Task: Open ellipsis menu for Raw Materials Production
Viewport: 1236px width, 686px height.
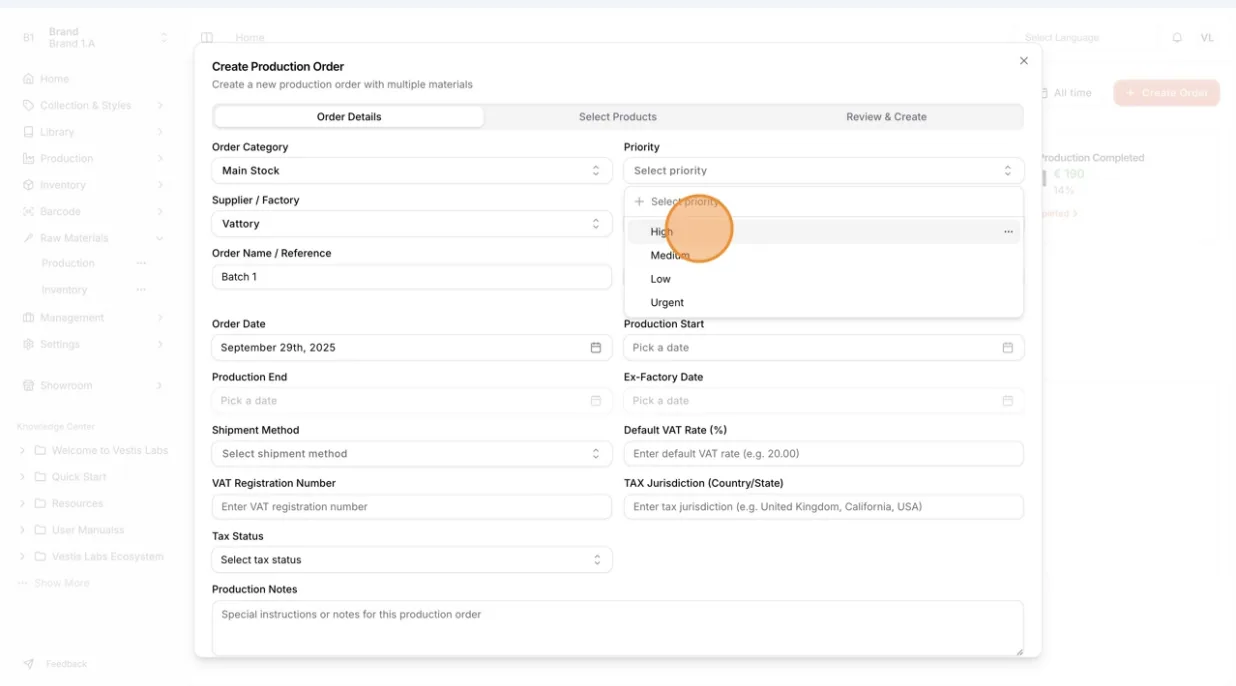Action: click(x=141, y=263)
